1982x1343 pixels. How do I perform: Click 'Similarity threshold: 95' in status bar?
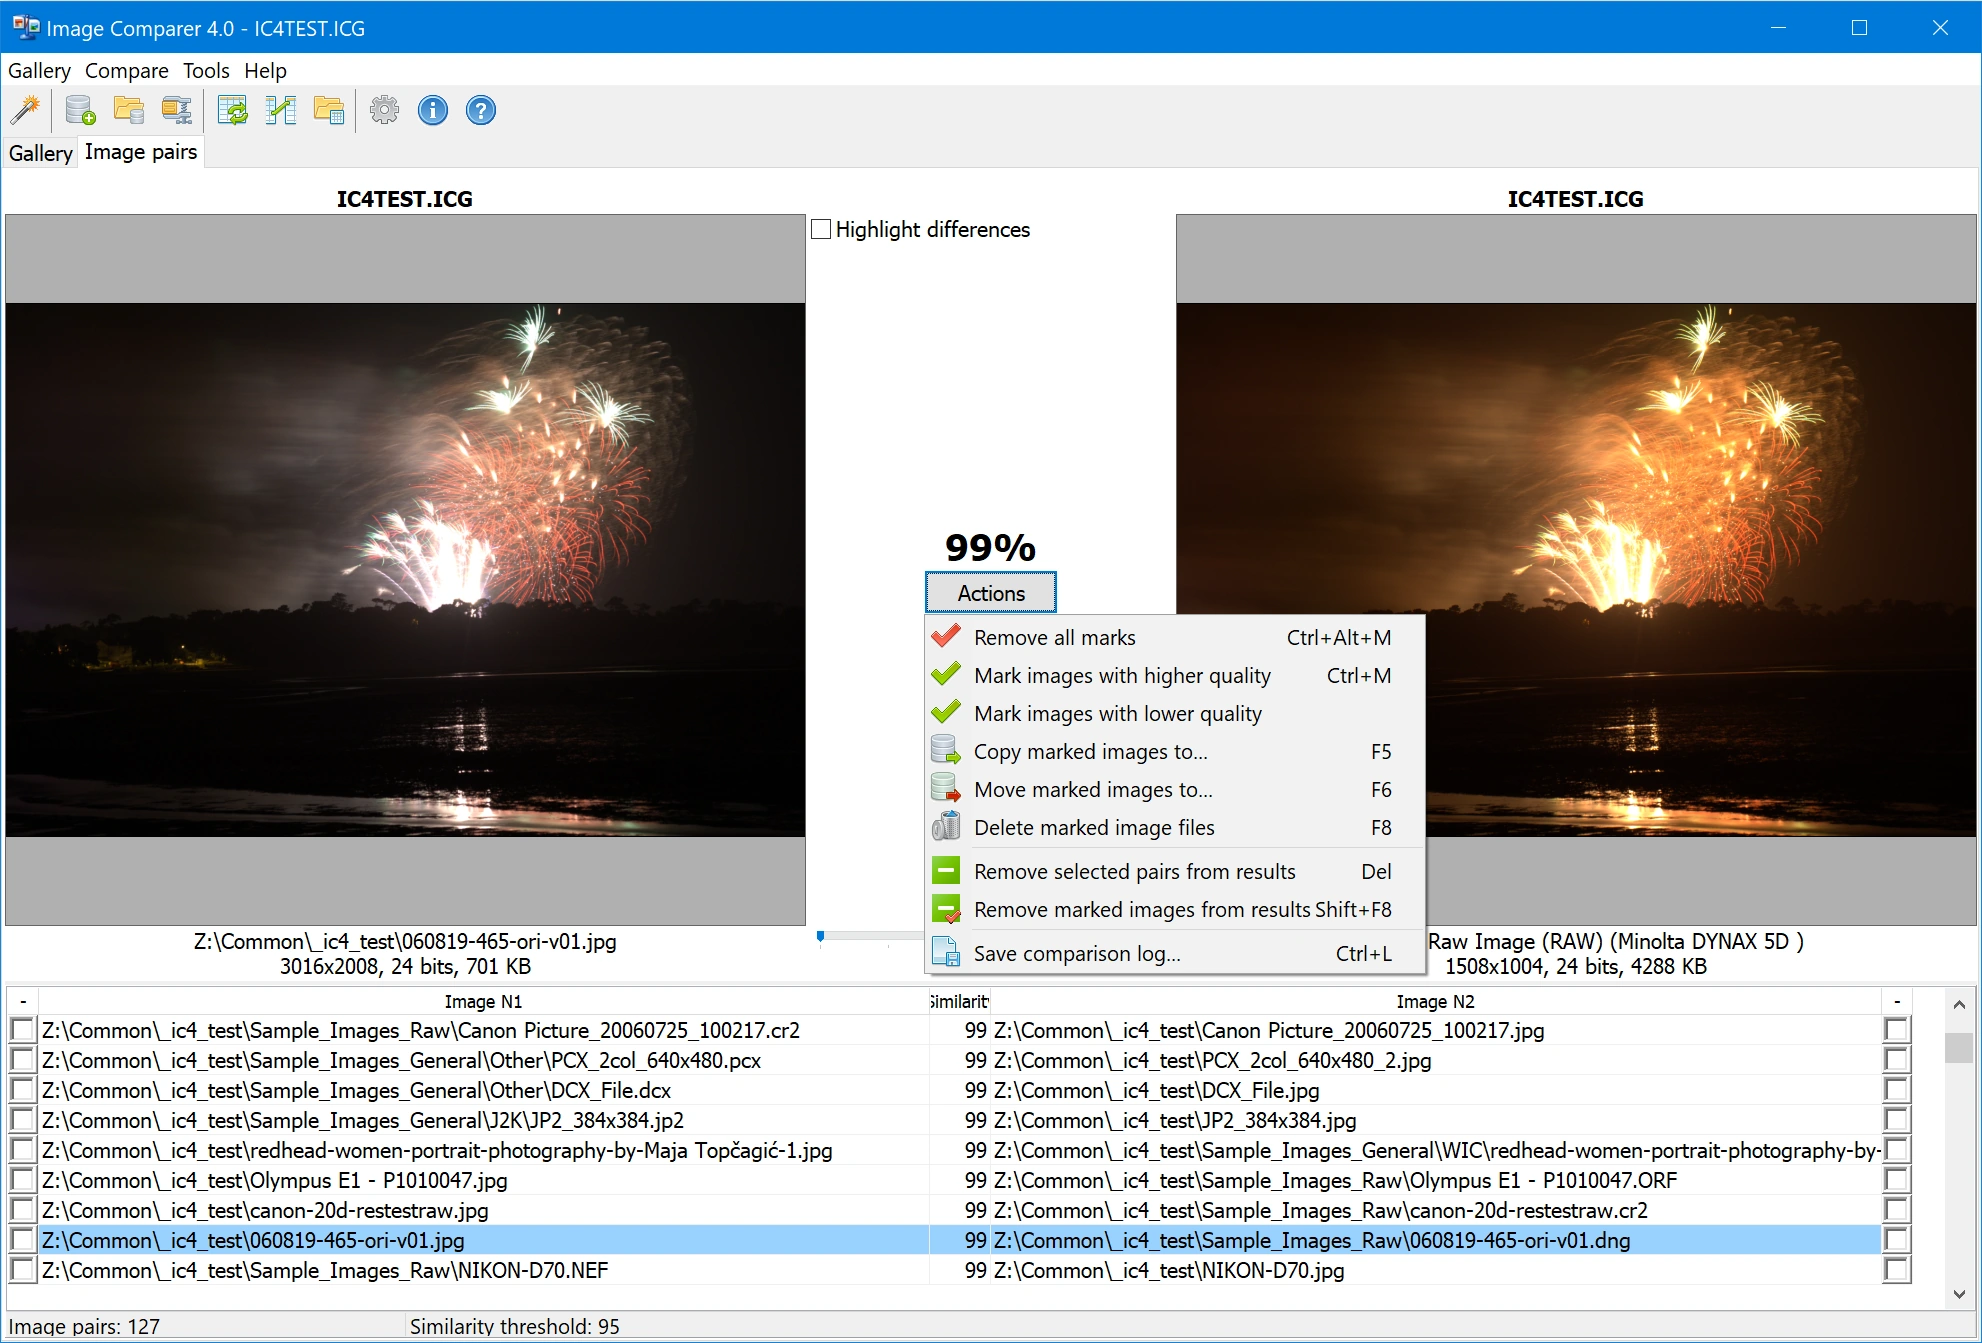click(514, 1326)
